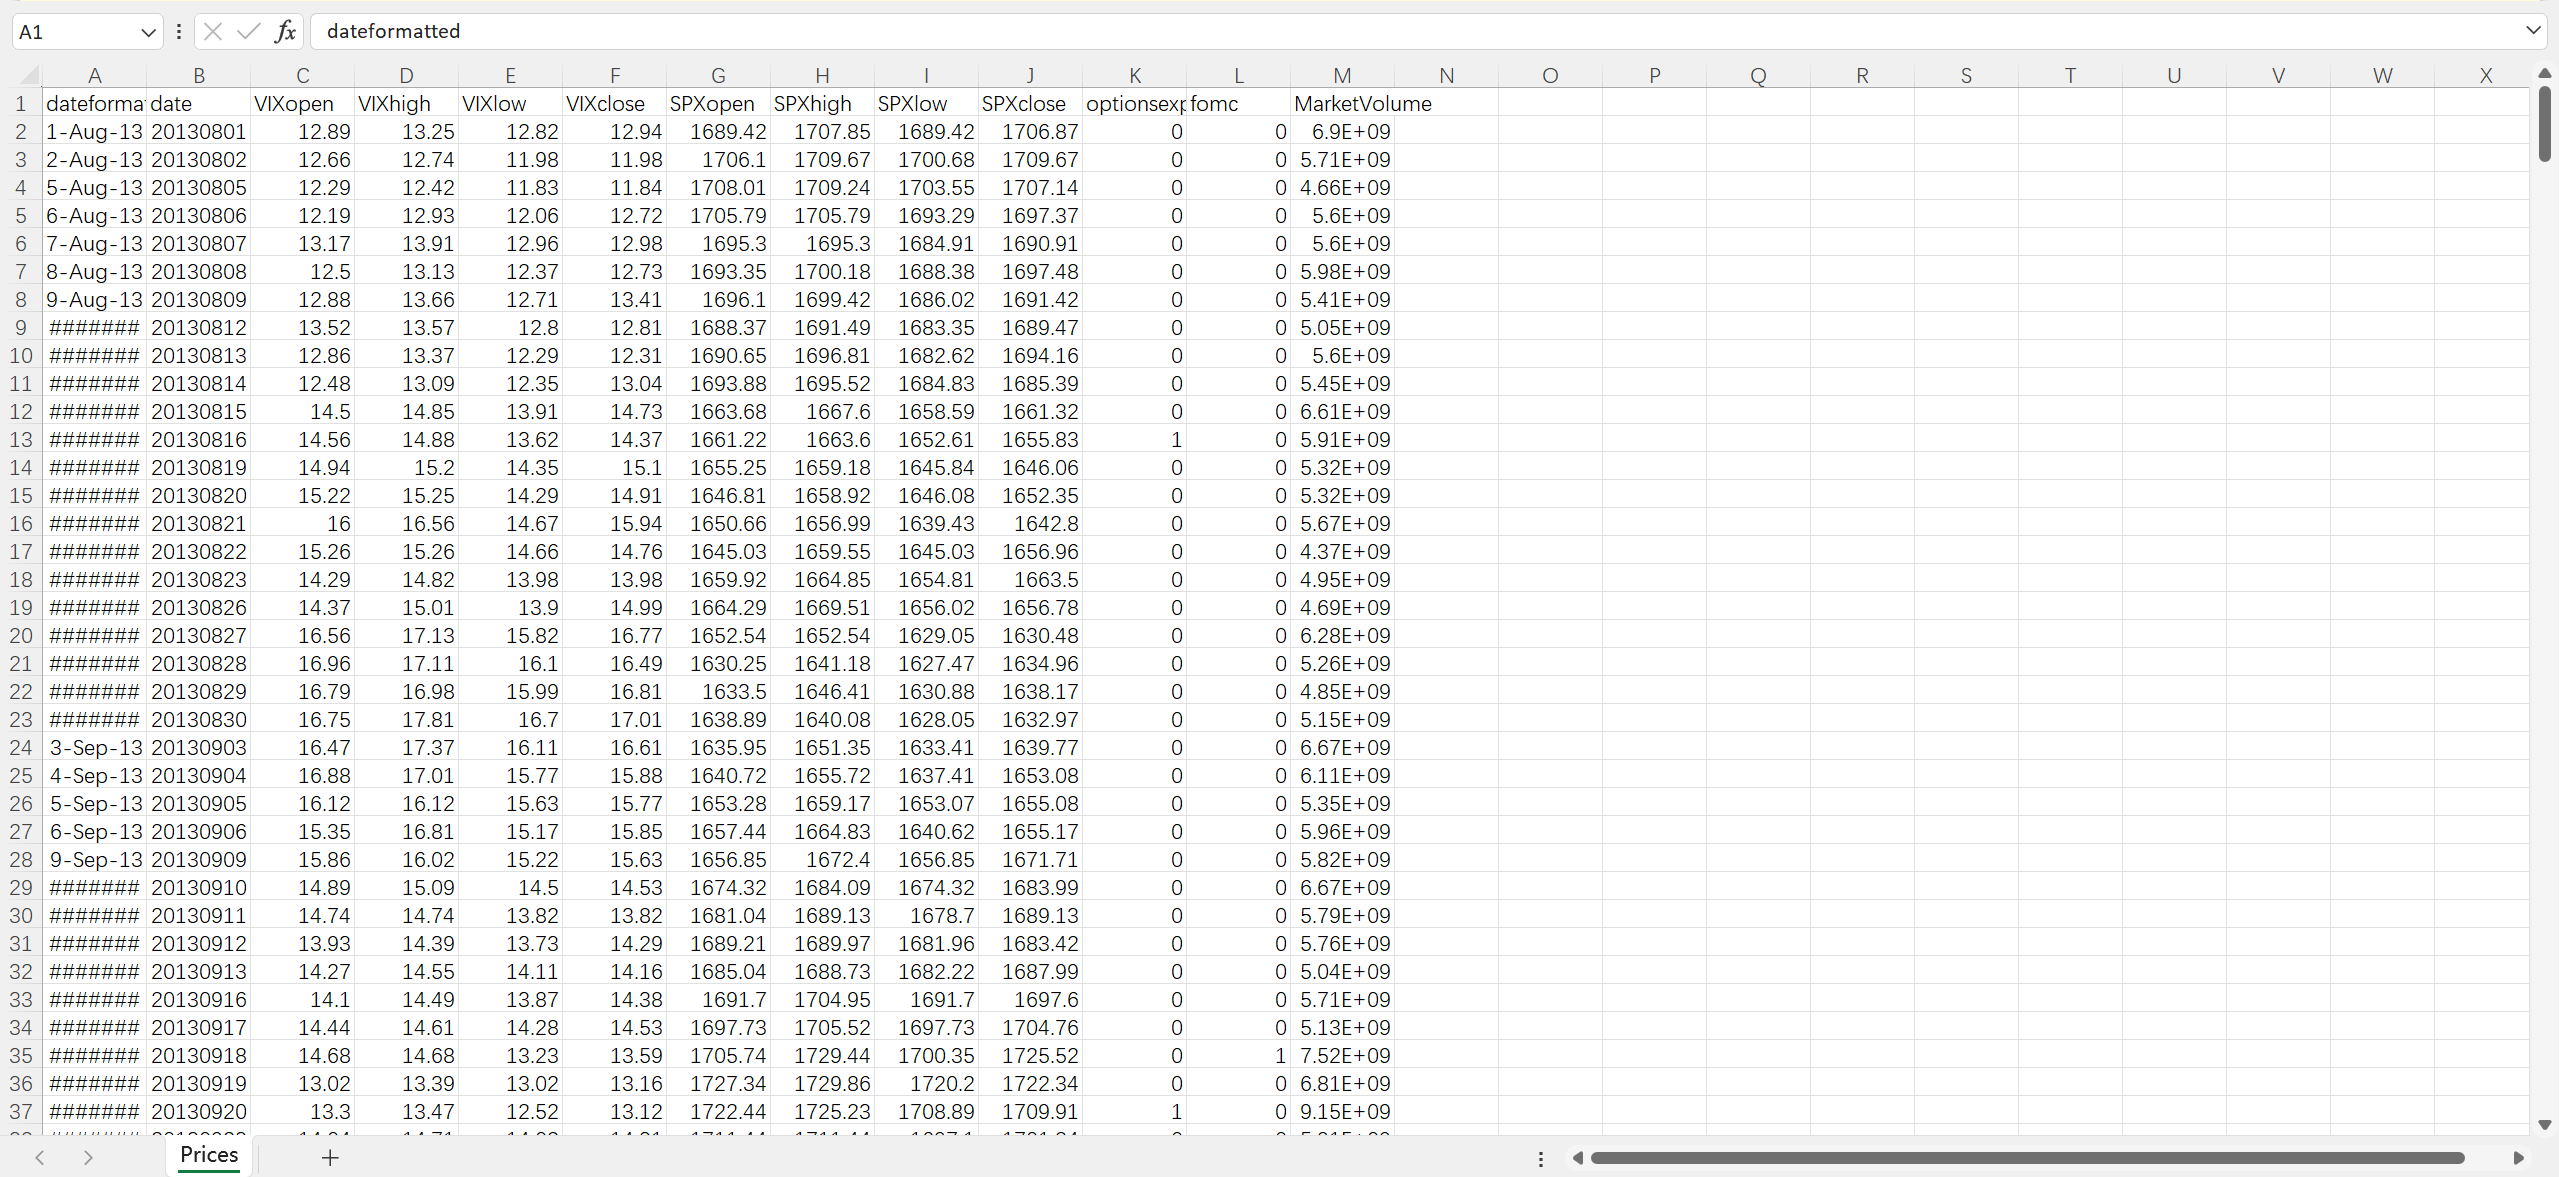Select column M header
2559x1177 pixels.
pyautogui.click(x=1342, y=75)
